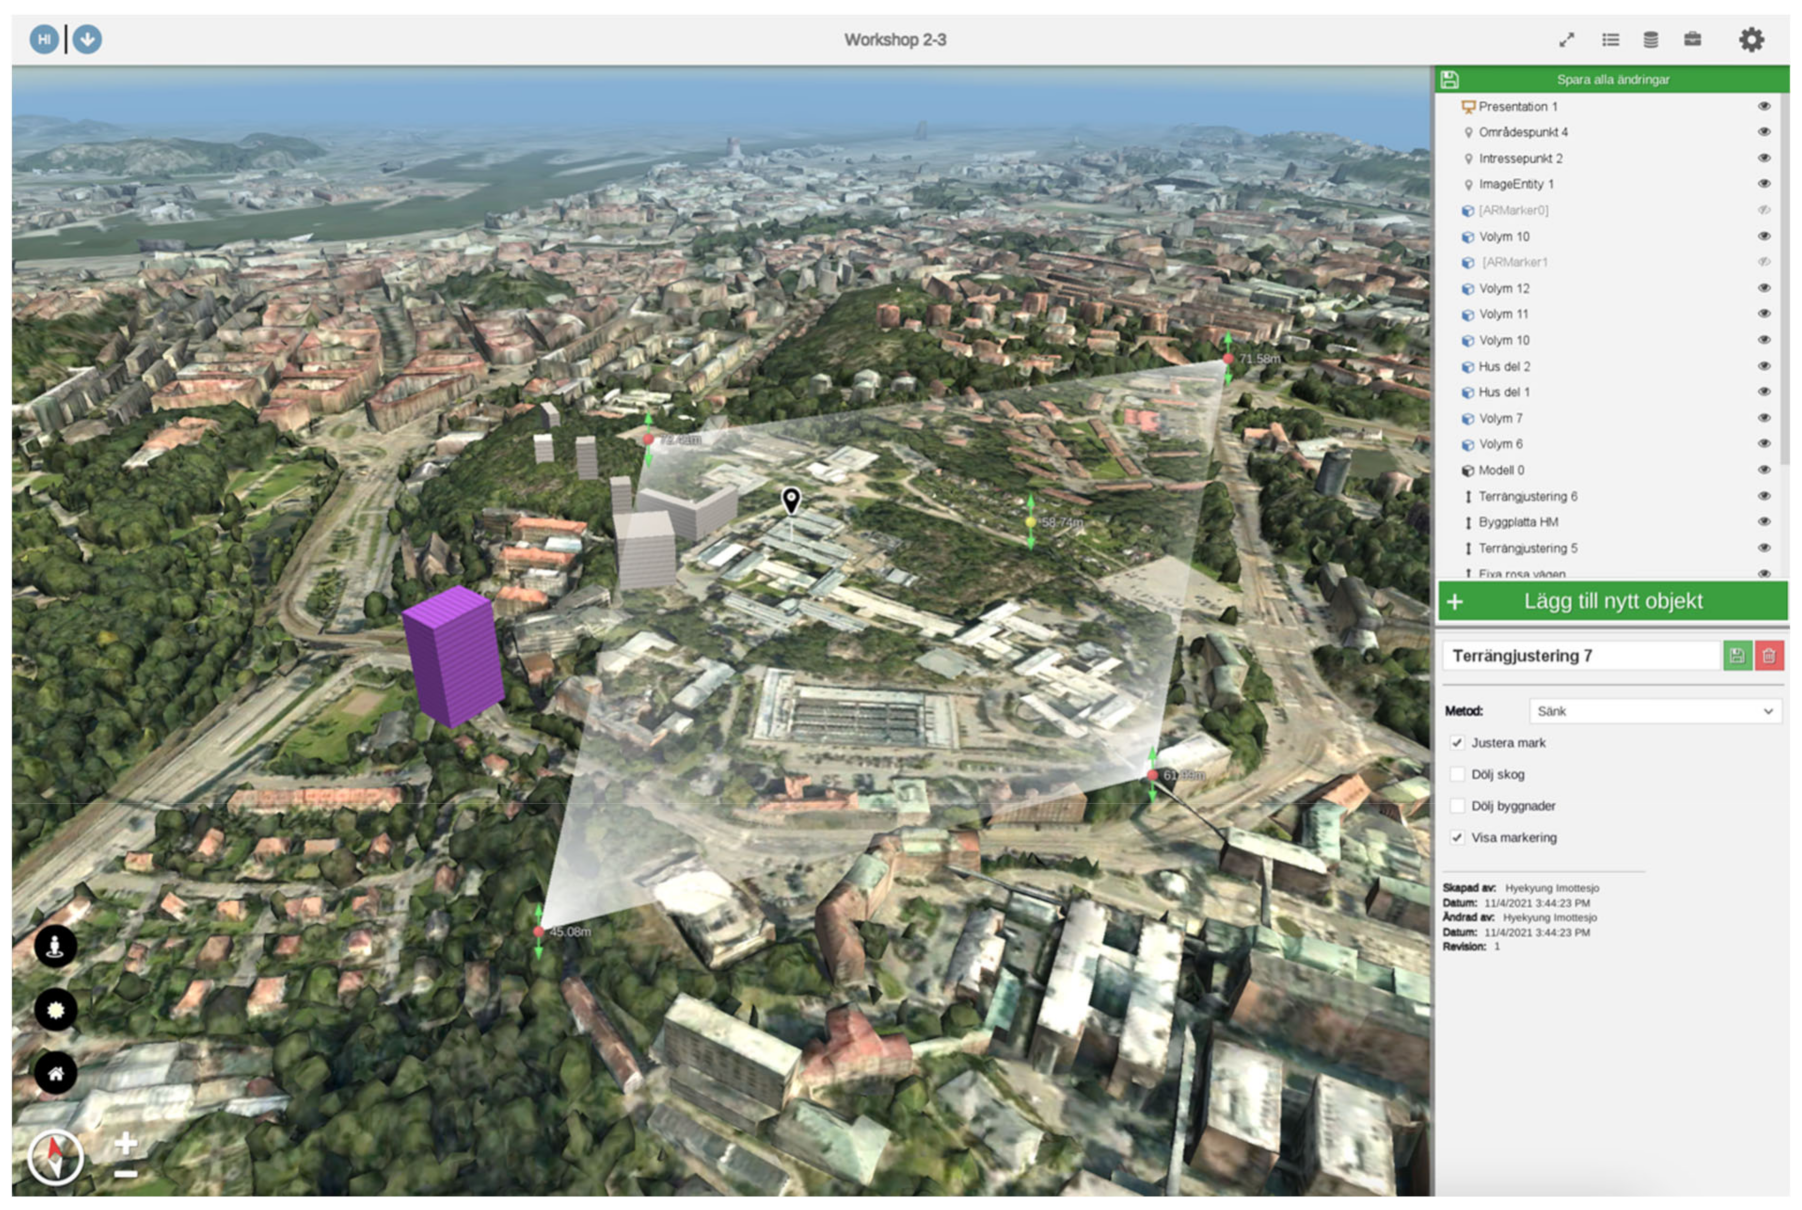1802x1210 pixels.
Task: Delete Terrängjustering 7 with trash icon
Action: (x=1768, y=656)
